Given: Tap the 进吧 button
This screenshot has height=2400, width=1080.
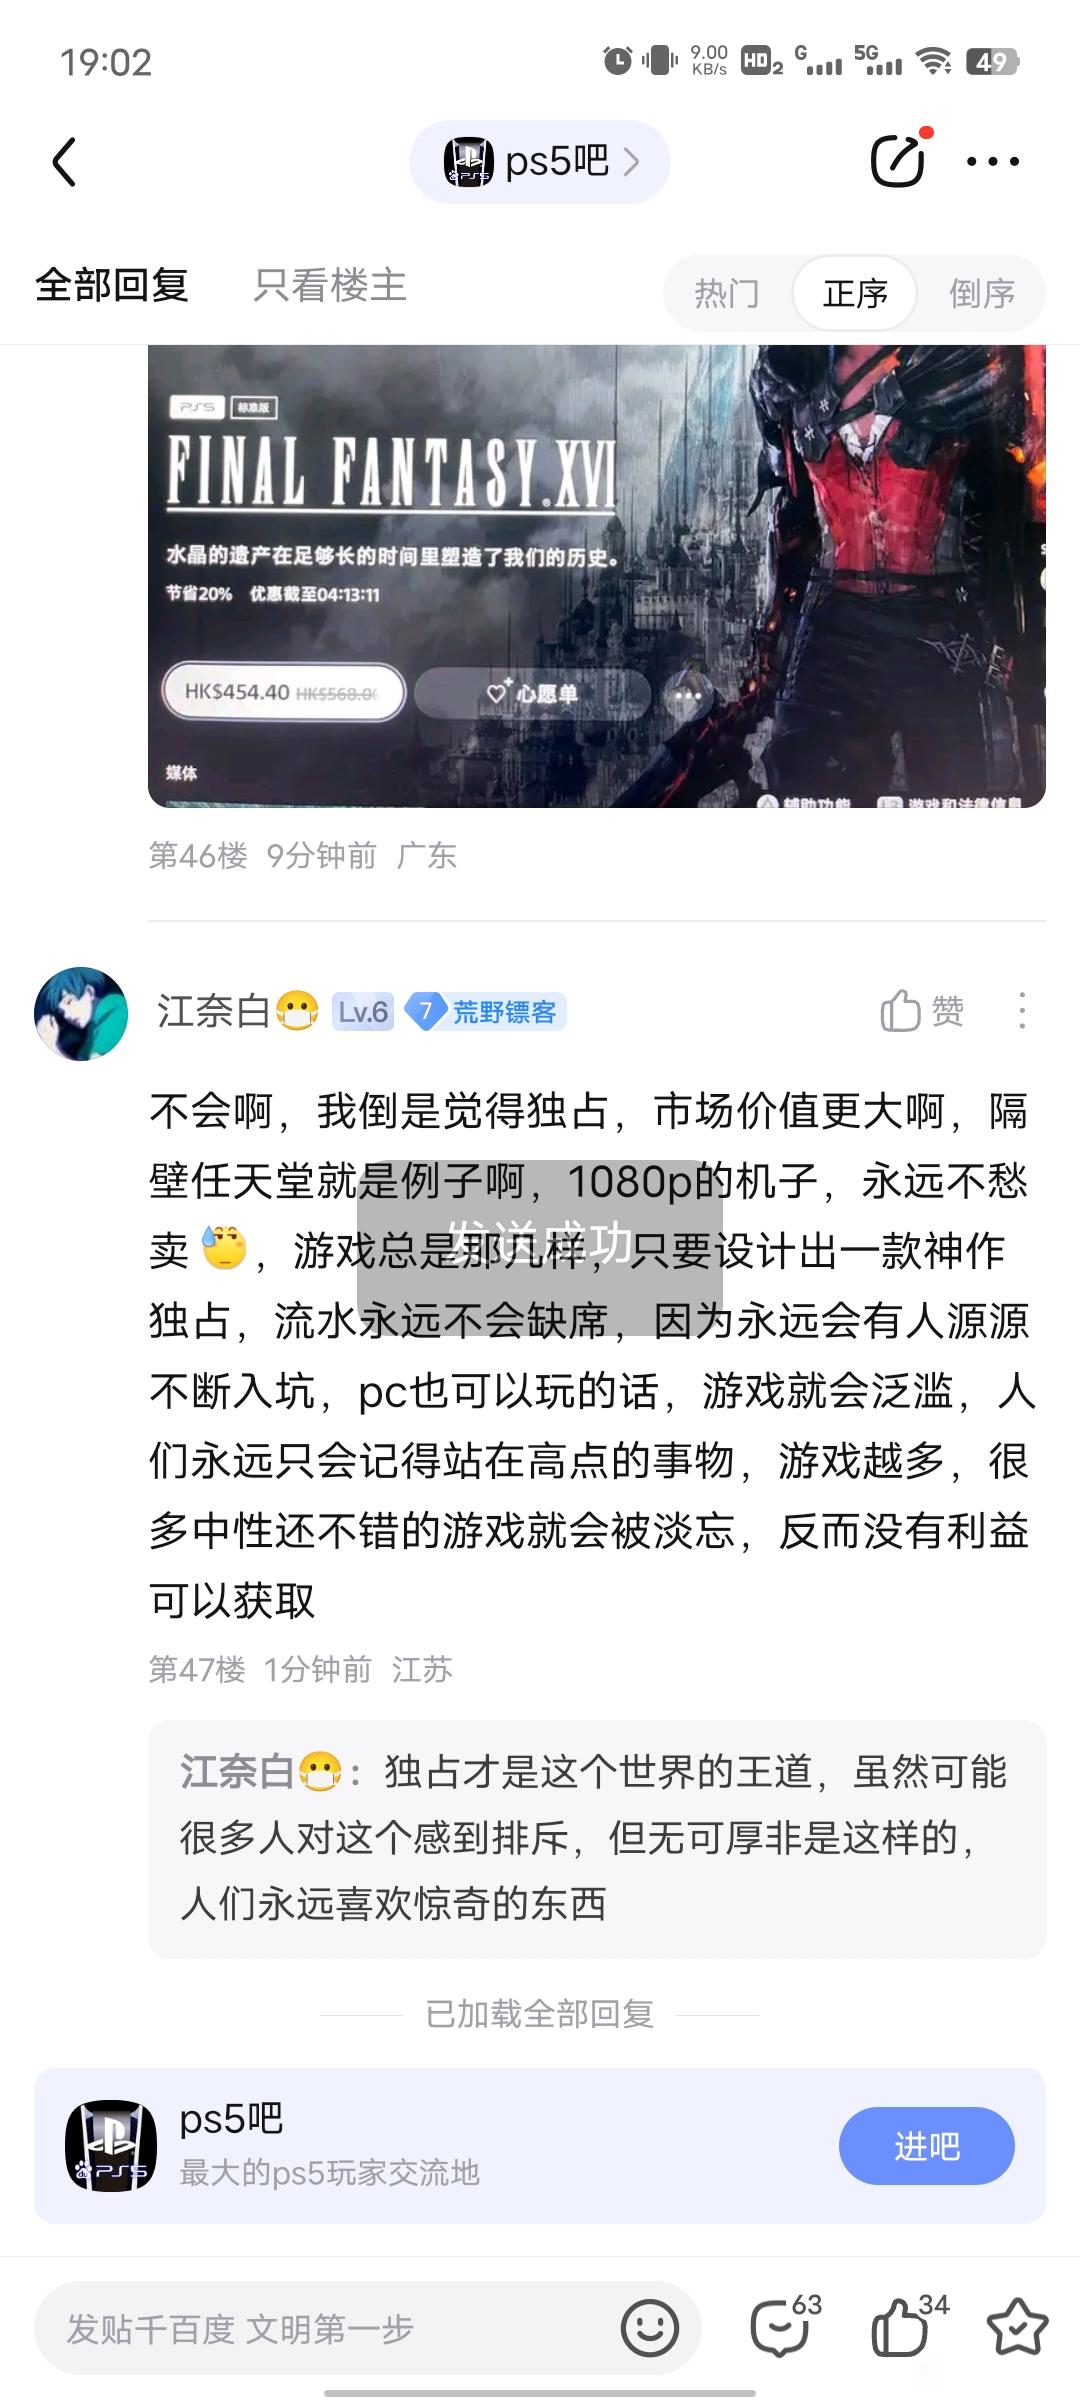Looking at the screenshot, I should [927, 2146].
